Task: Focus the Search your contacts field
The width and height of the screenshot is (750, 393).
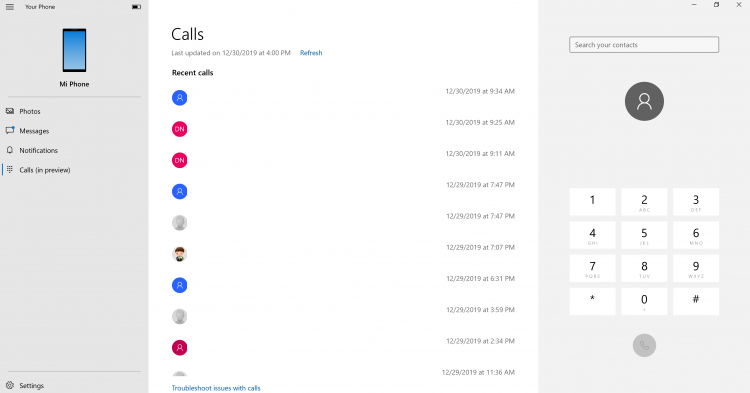Action: (644, 45)
